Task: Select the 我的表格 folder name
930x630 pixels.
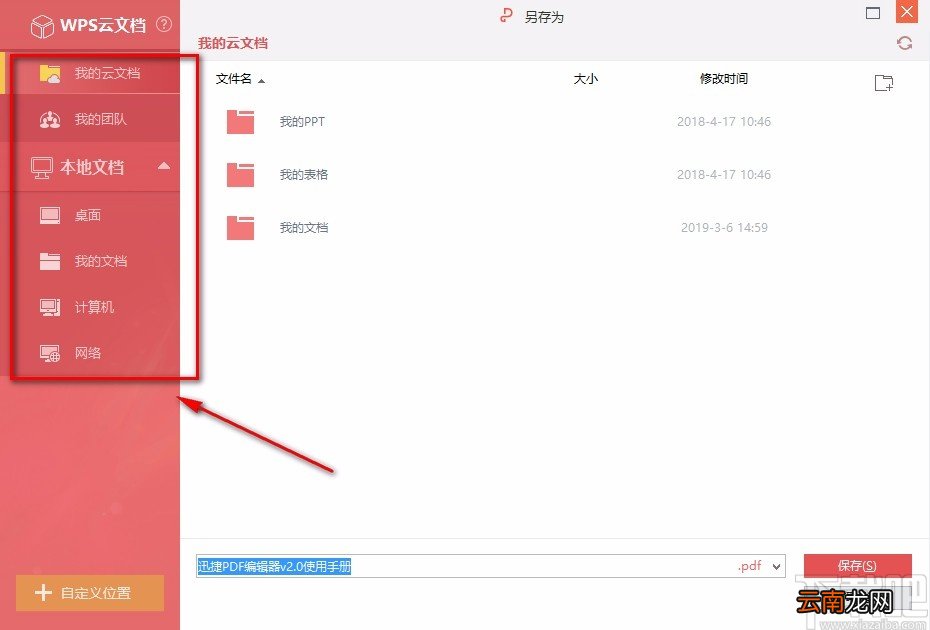Action: pos(304,174)
